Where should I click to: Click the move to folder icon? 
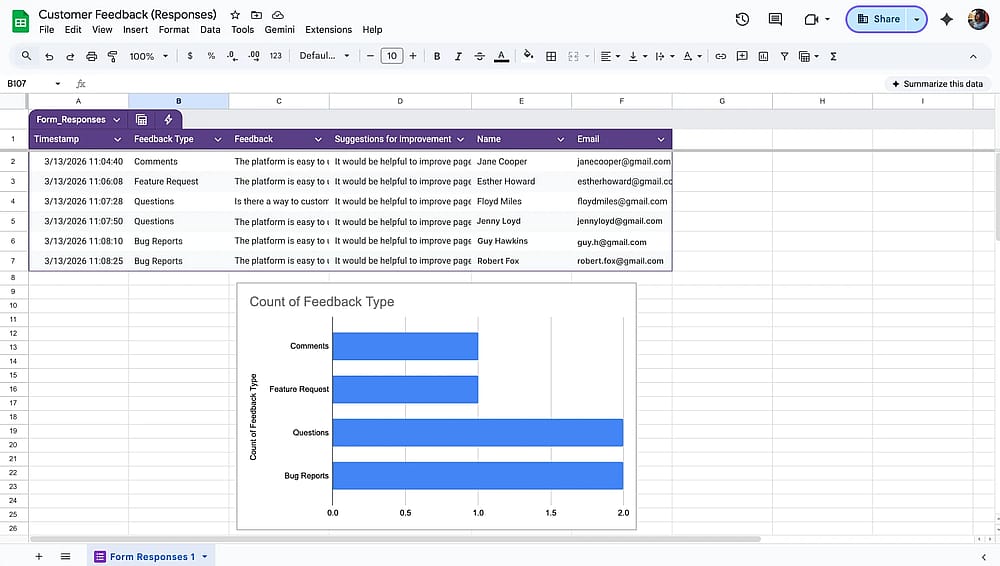tap(256, 15)
